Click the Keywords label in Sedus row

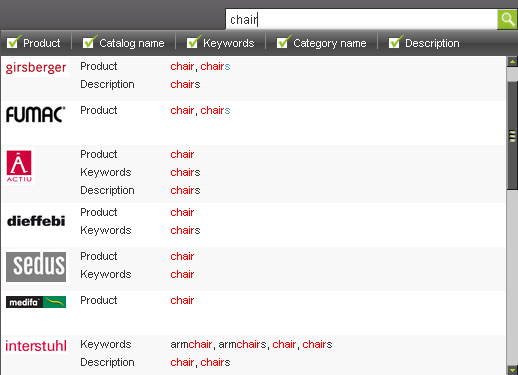click(x=106, y=274)
